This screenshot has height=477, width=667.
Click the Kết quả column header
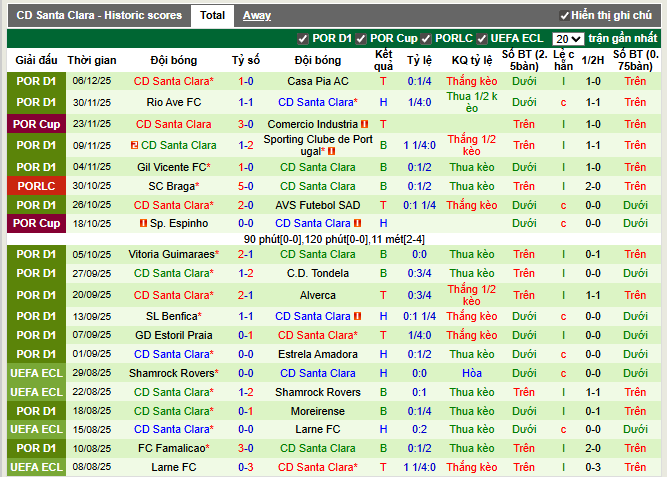click(383, 60)
